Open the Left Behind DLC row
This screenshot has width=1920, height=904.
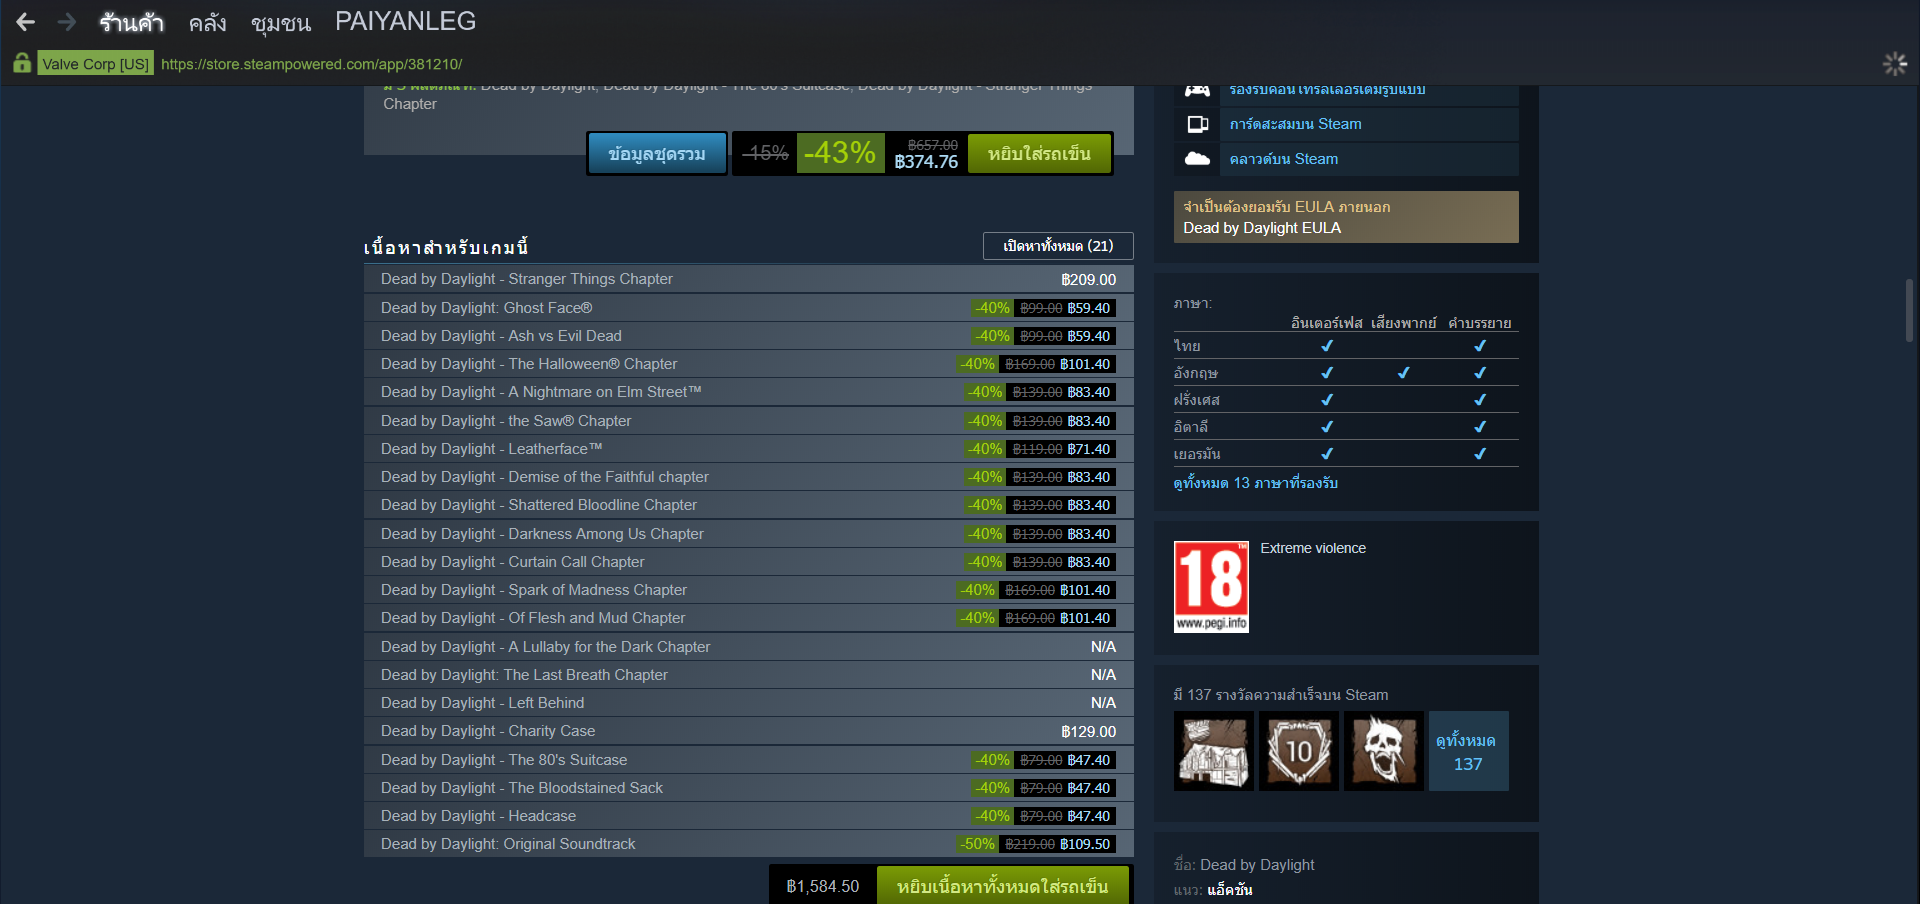749,703
